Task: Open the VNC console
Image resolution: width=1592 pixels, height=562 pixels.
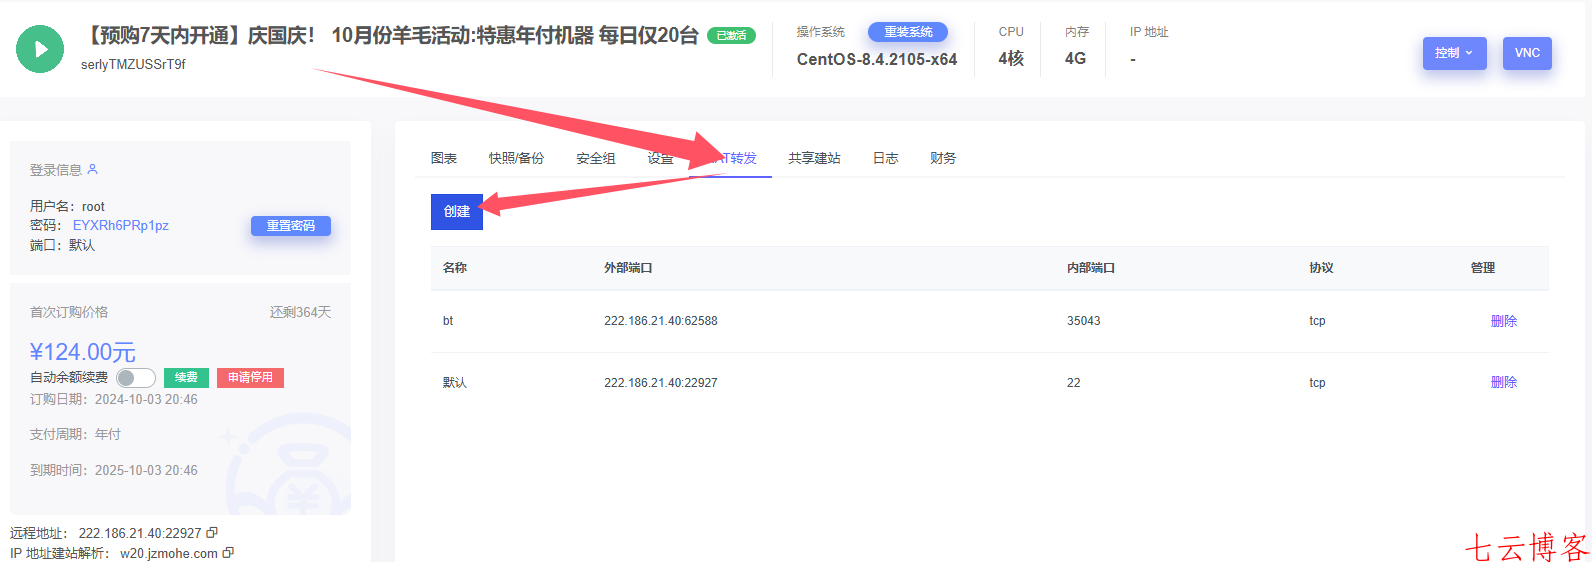Action: click(x=1526, y=53)
